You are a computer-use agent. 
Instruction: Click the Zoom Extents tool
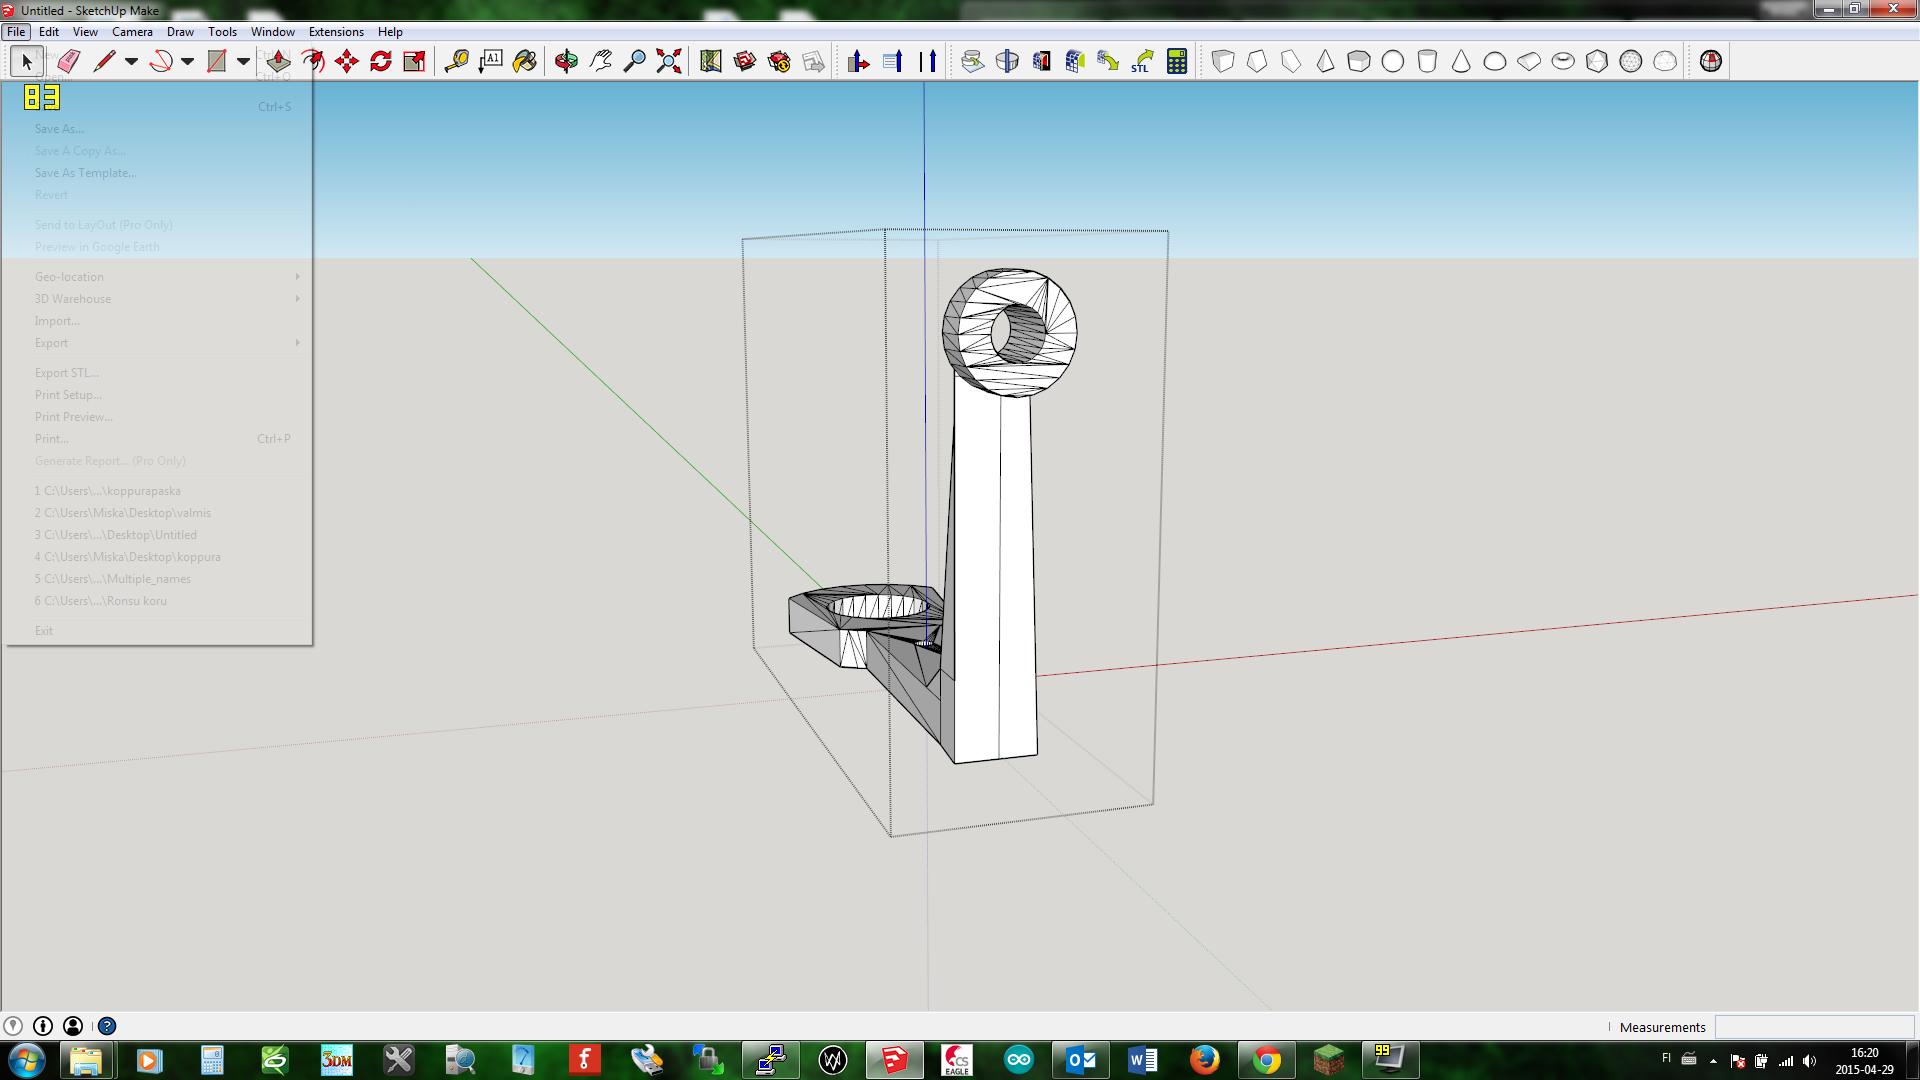point(668,61)
